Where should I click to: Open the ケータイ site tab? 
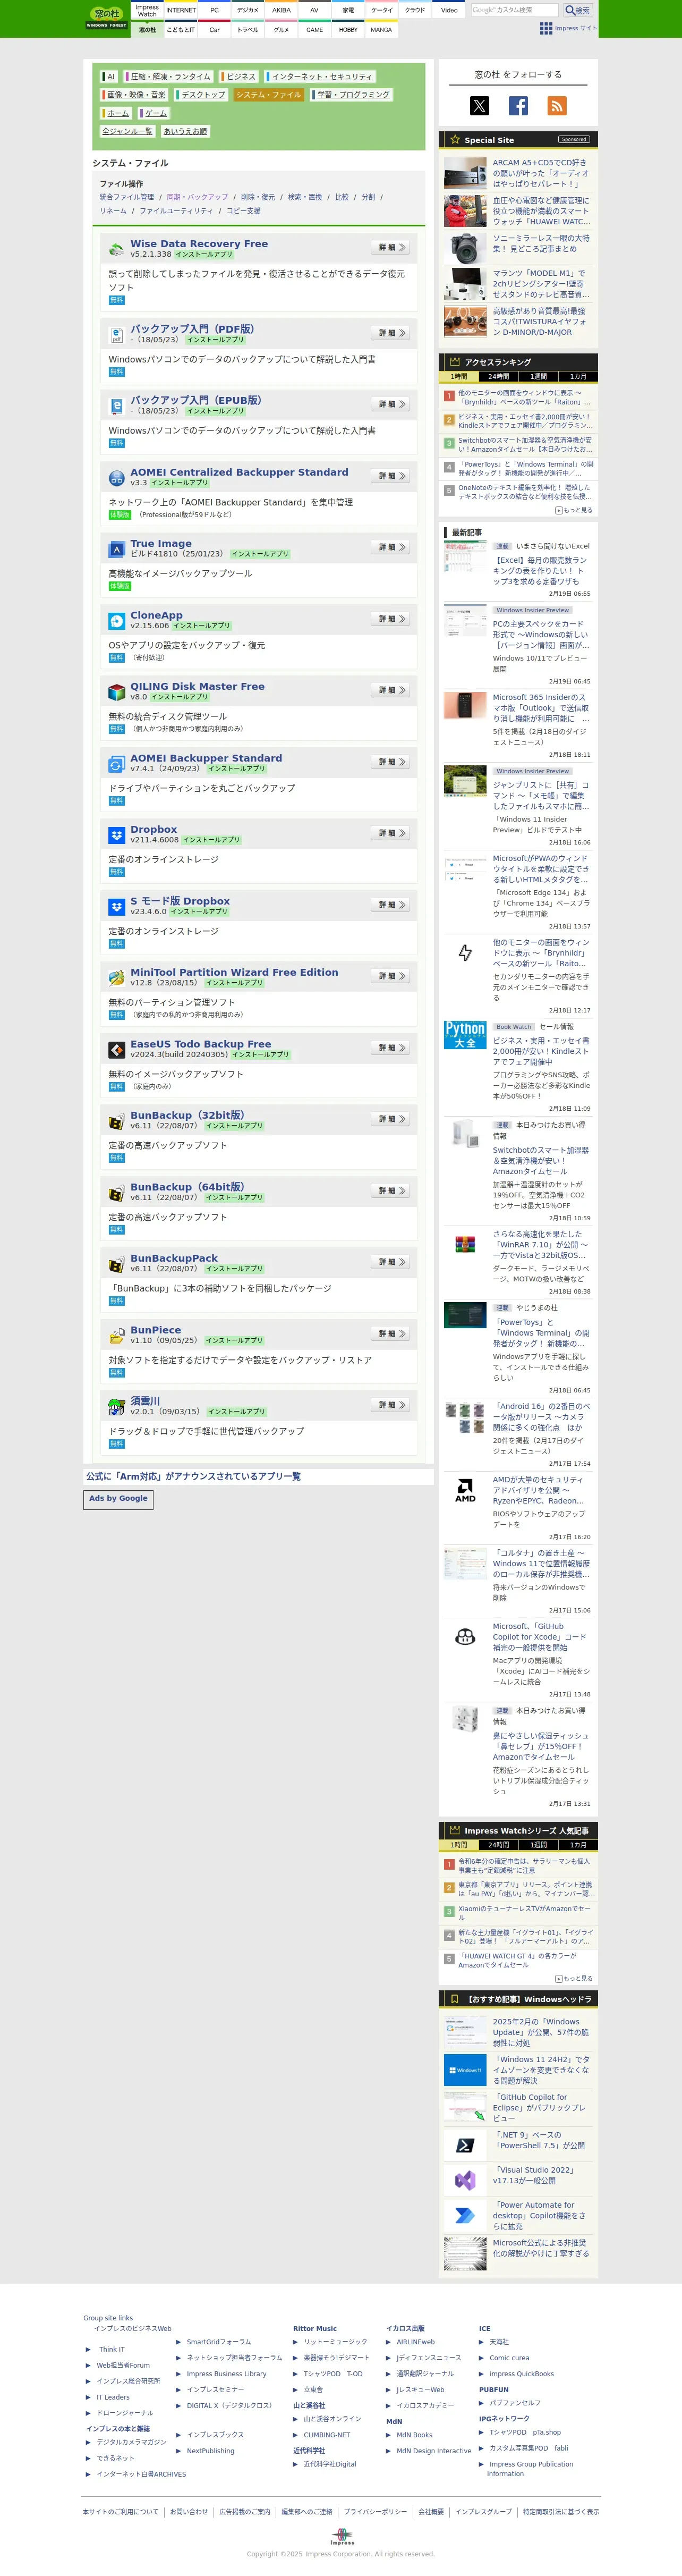tap(382, 10)
